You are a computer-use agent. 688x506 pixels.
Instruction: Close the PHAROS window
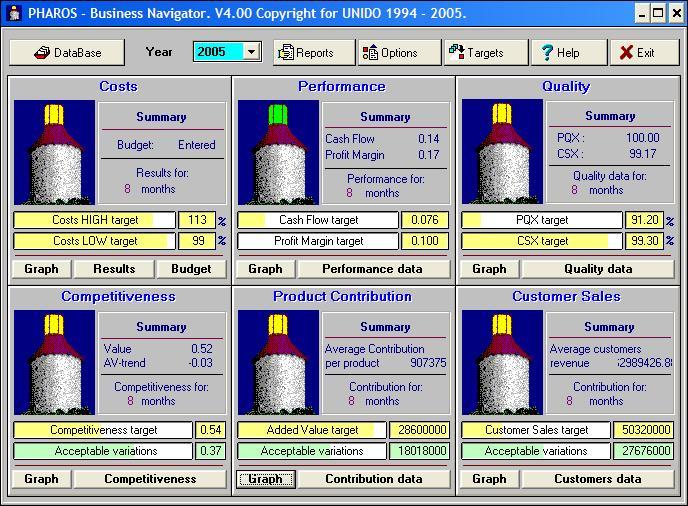coord(676,14)
